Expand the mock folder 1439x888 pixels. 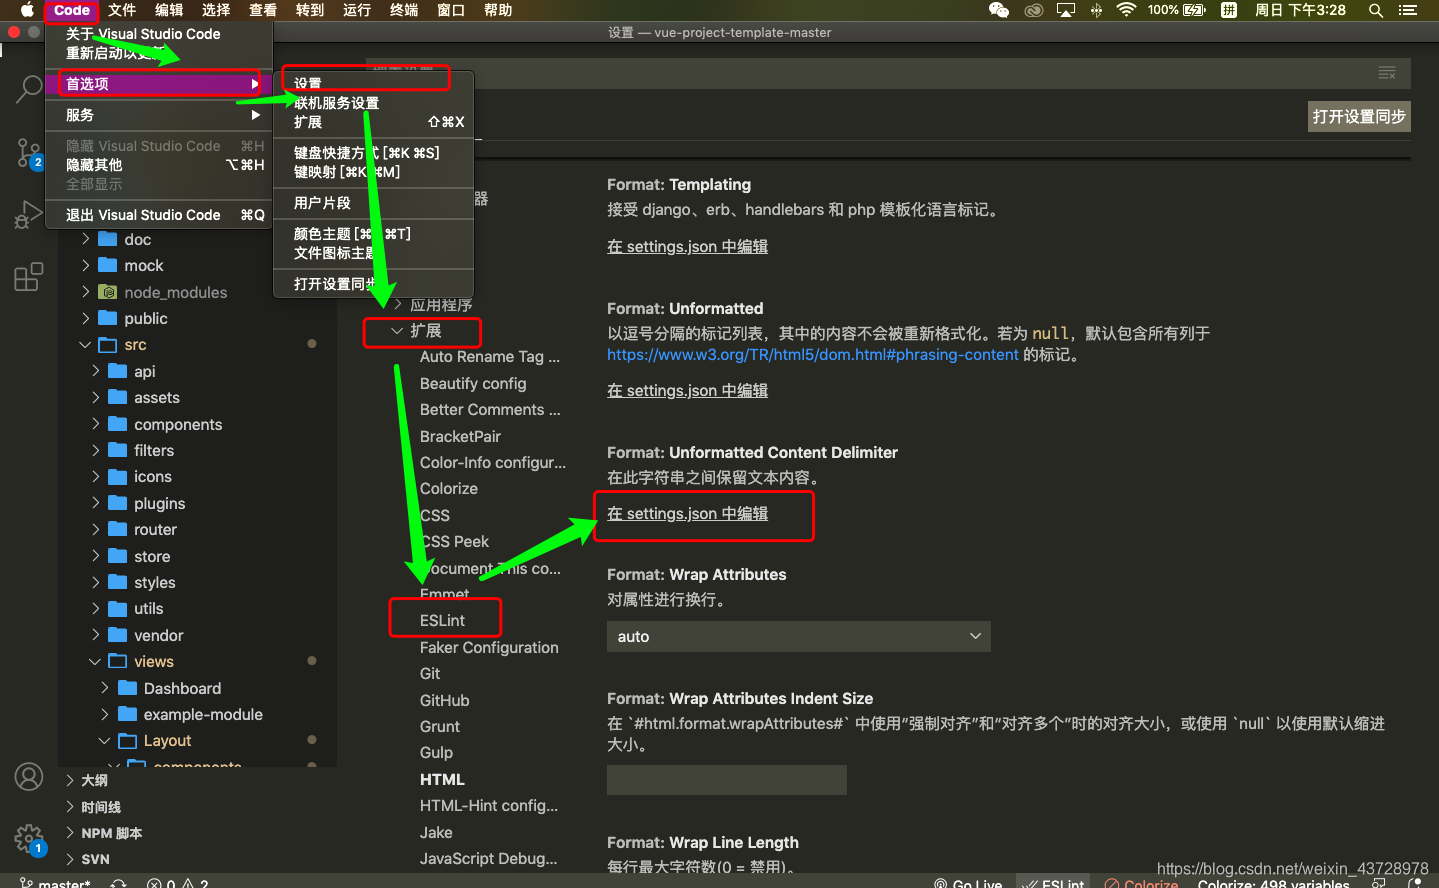[x=86, y=265]
